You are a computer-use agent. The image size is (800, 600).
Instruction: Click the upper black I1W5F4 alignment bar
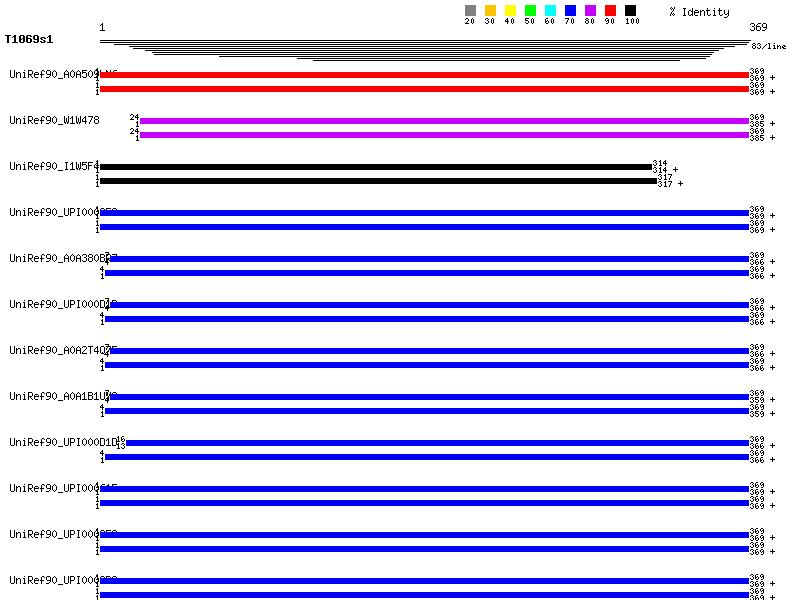coord(375,167)
